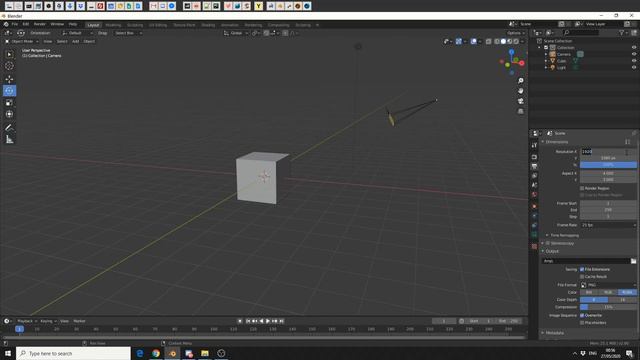640x360 pixels.
Task: Click the output path folder browse icon
Action: click(x=633, y=261)
